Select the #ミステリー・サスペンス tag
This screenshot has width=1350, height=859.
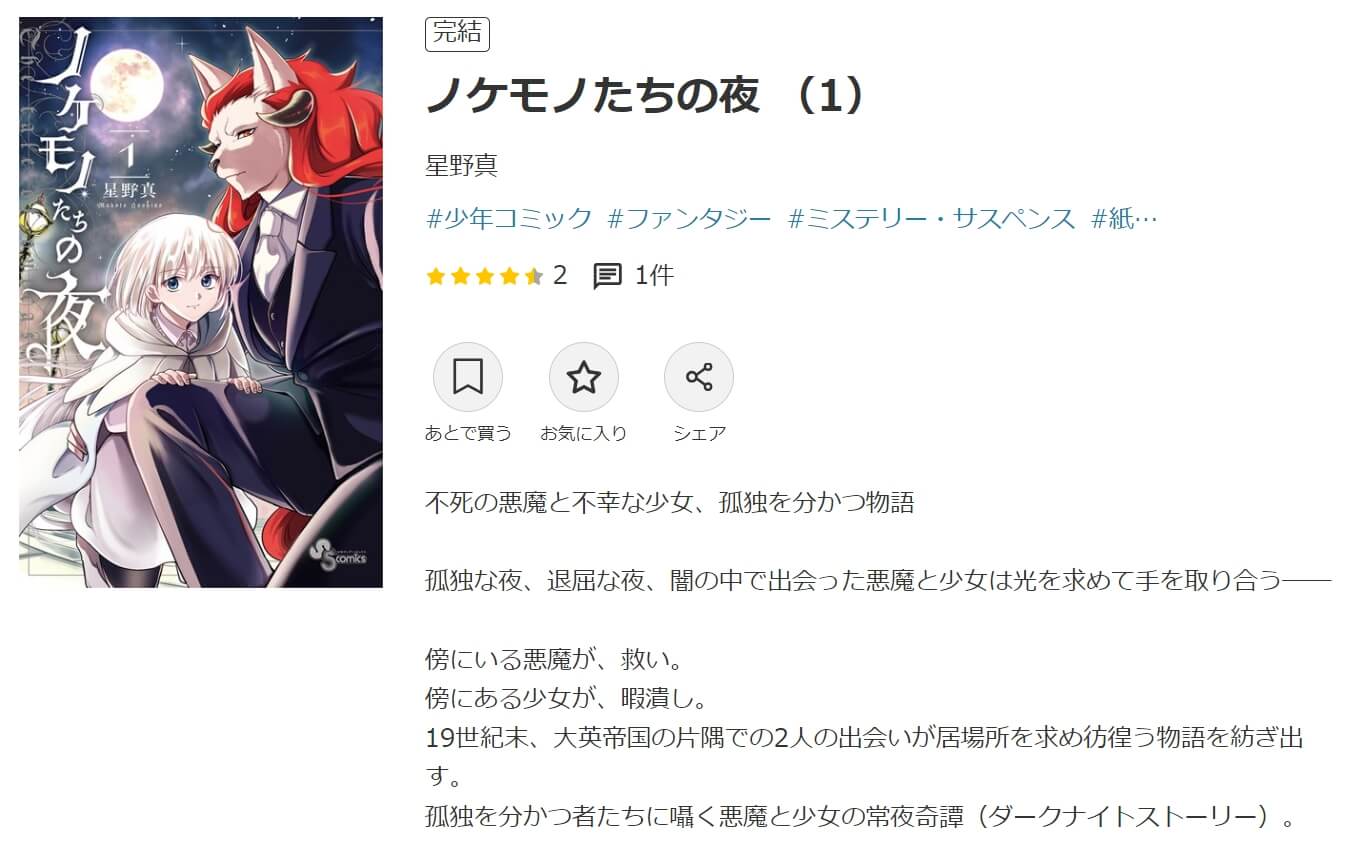pos(932,219)
